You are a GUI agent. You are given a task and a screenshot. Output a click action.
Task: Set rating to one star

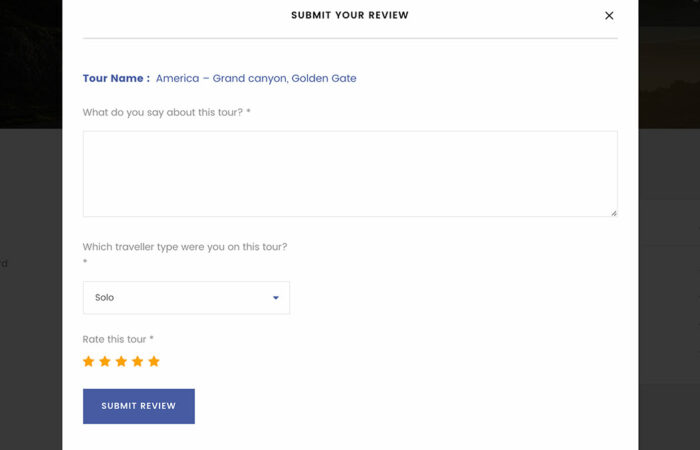(x=89, y=361)
